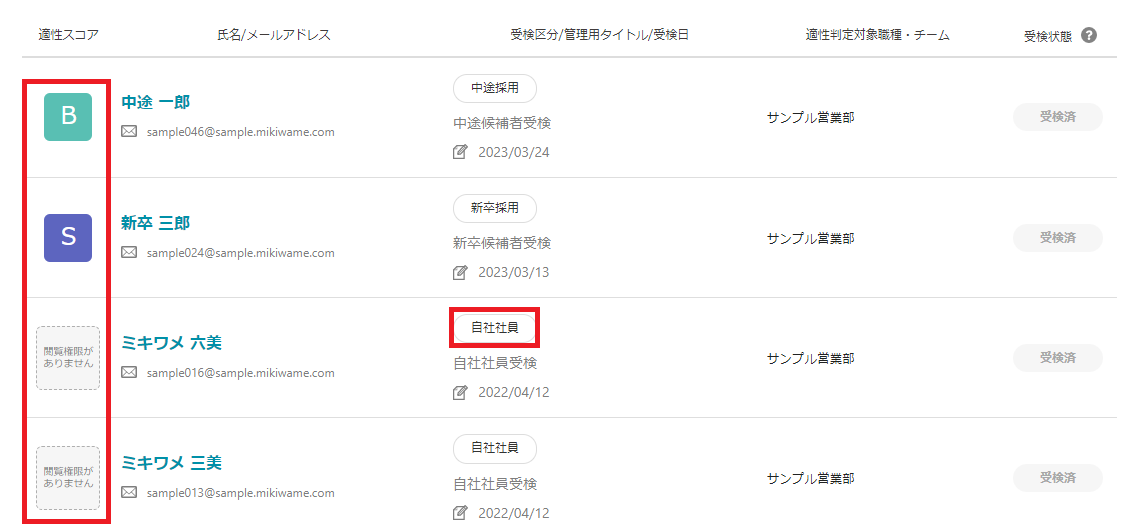Screen dimensions: 1141x531
Task: Open the profile link ミキワメ 三美
Action: [172, 463]
